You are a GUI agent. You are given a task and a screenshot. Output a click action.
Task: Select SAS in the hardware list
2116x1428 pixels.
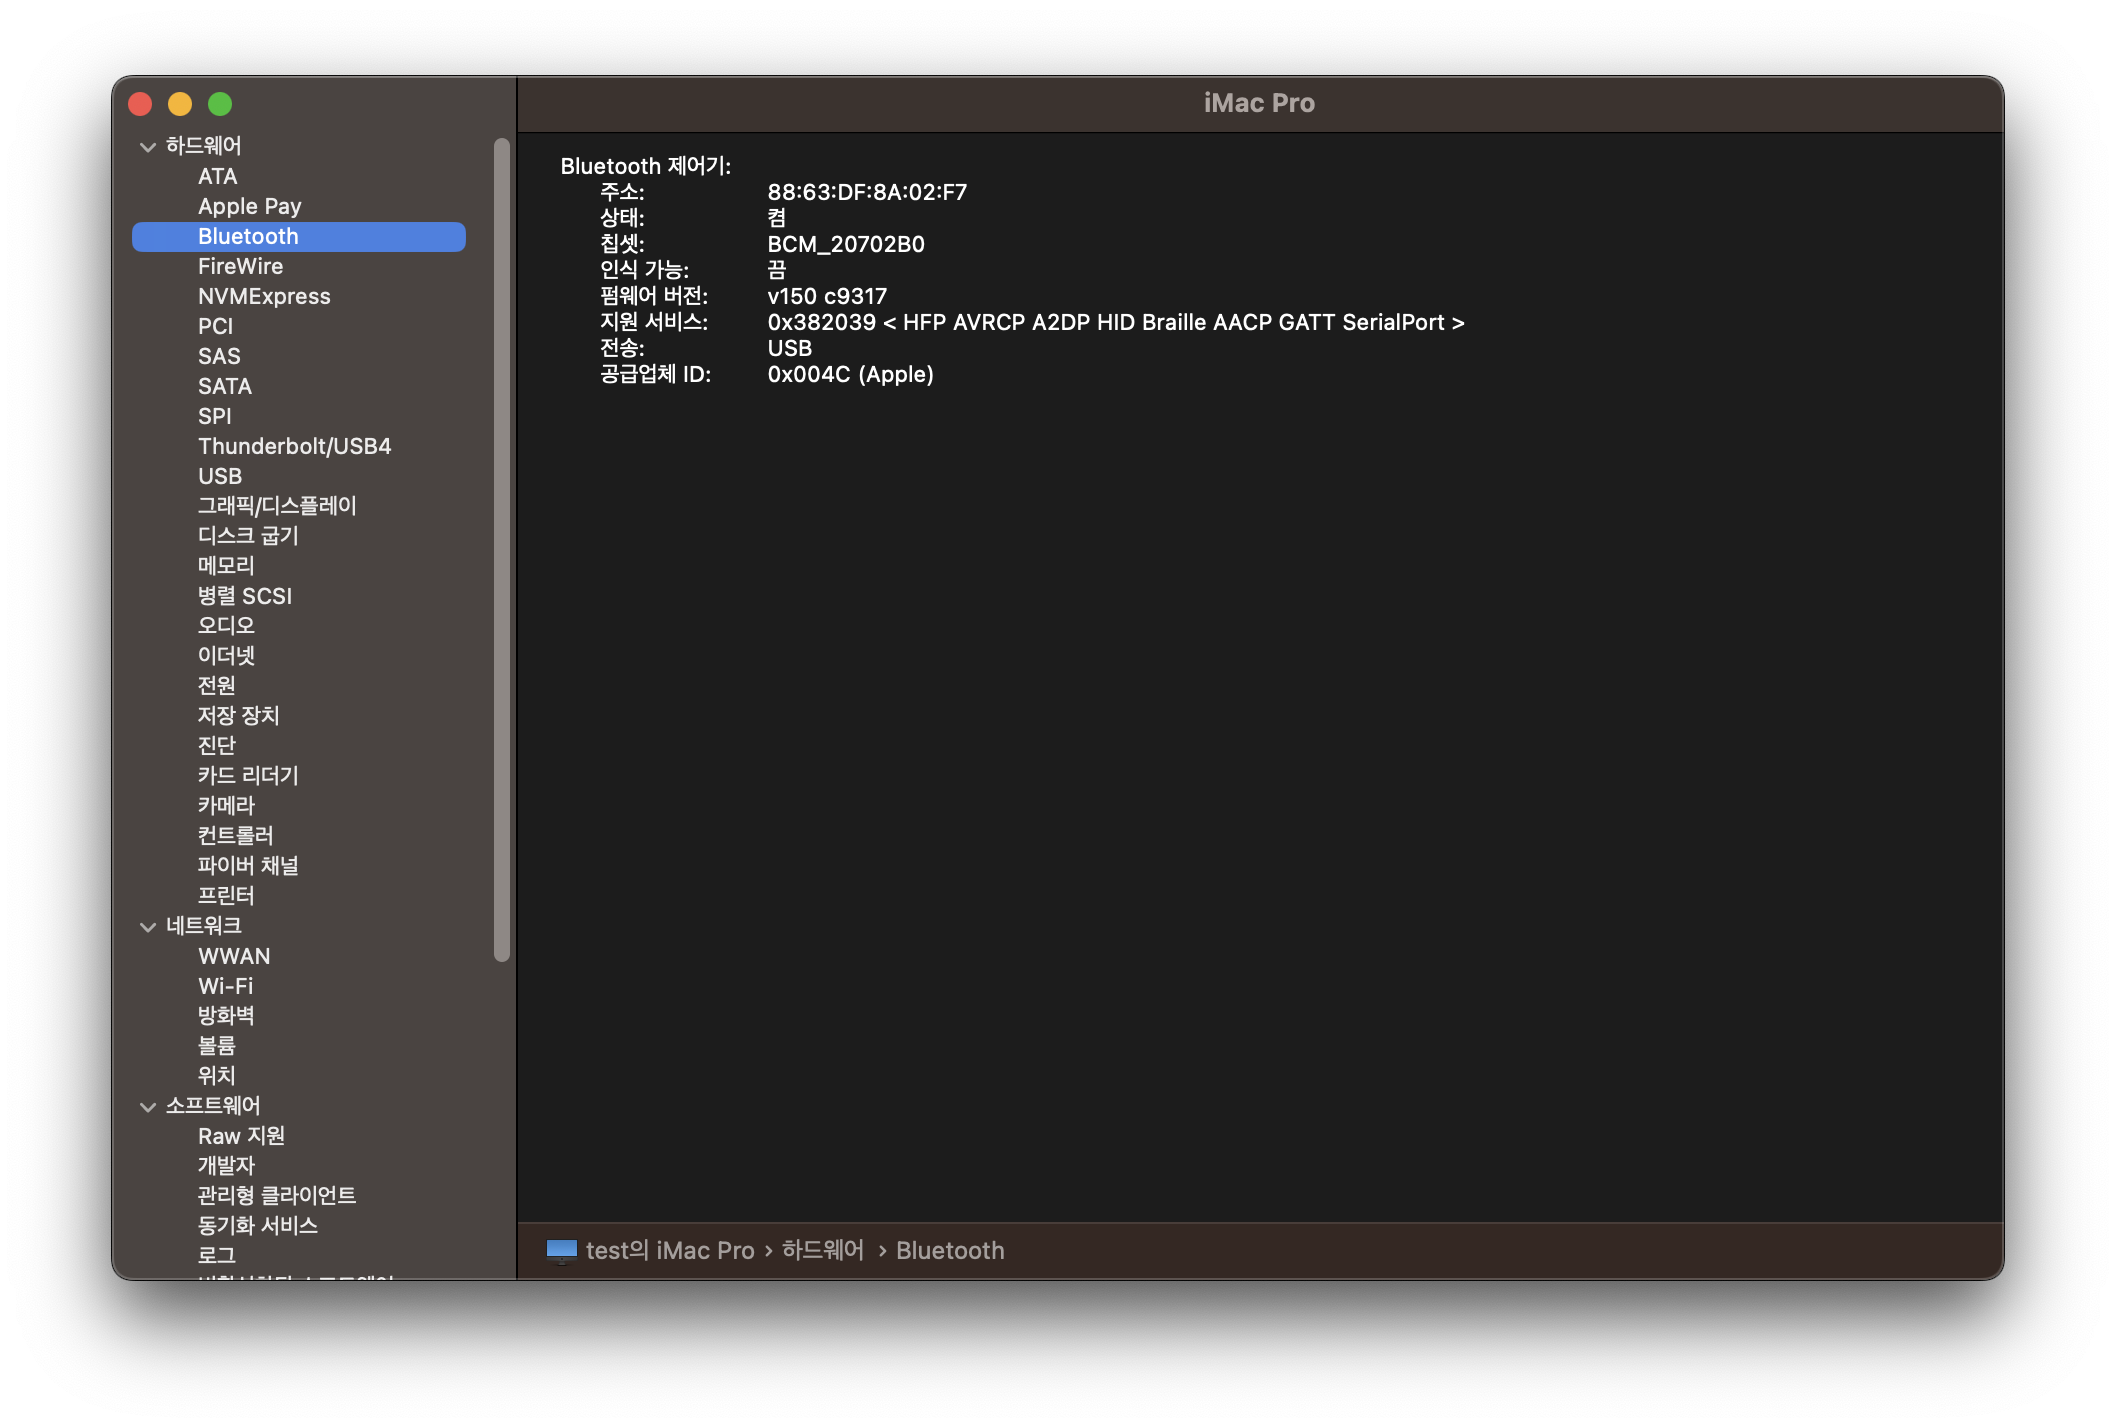(x=219, y=356)
